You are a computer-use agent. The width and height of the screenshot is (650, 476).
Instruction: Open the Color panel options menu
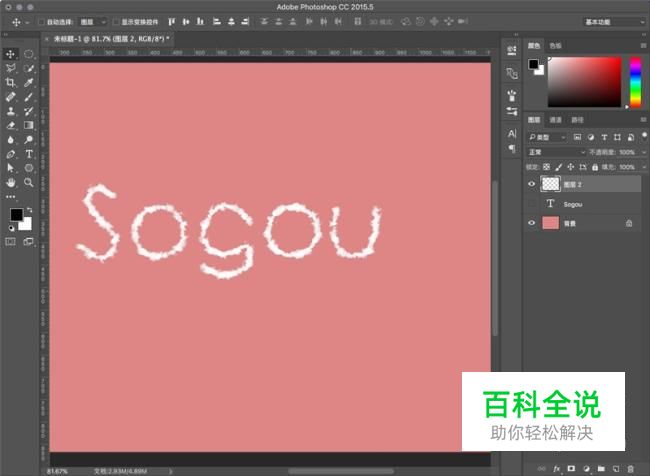(x=643, y=46)
